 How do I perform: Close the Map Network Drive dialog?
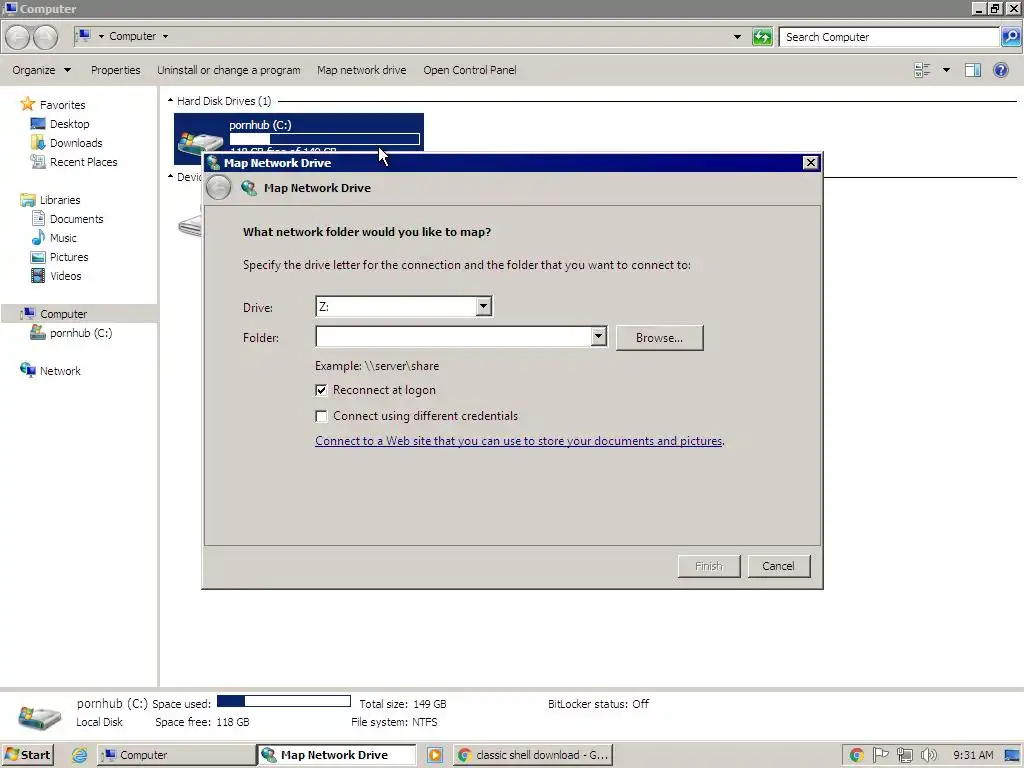tap(810, 163)
